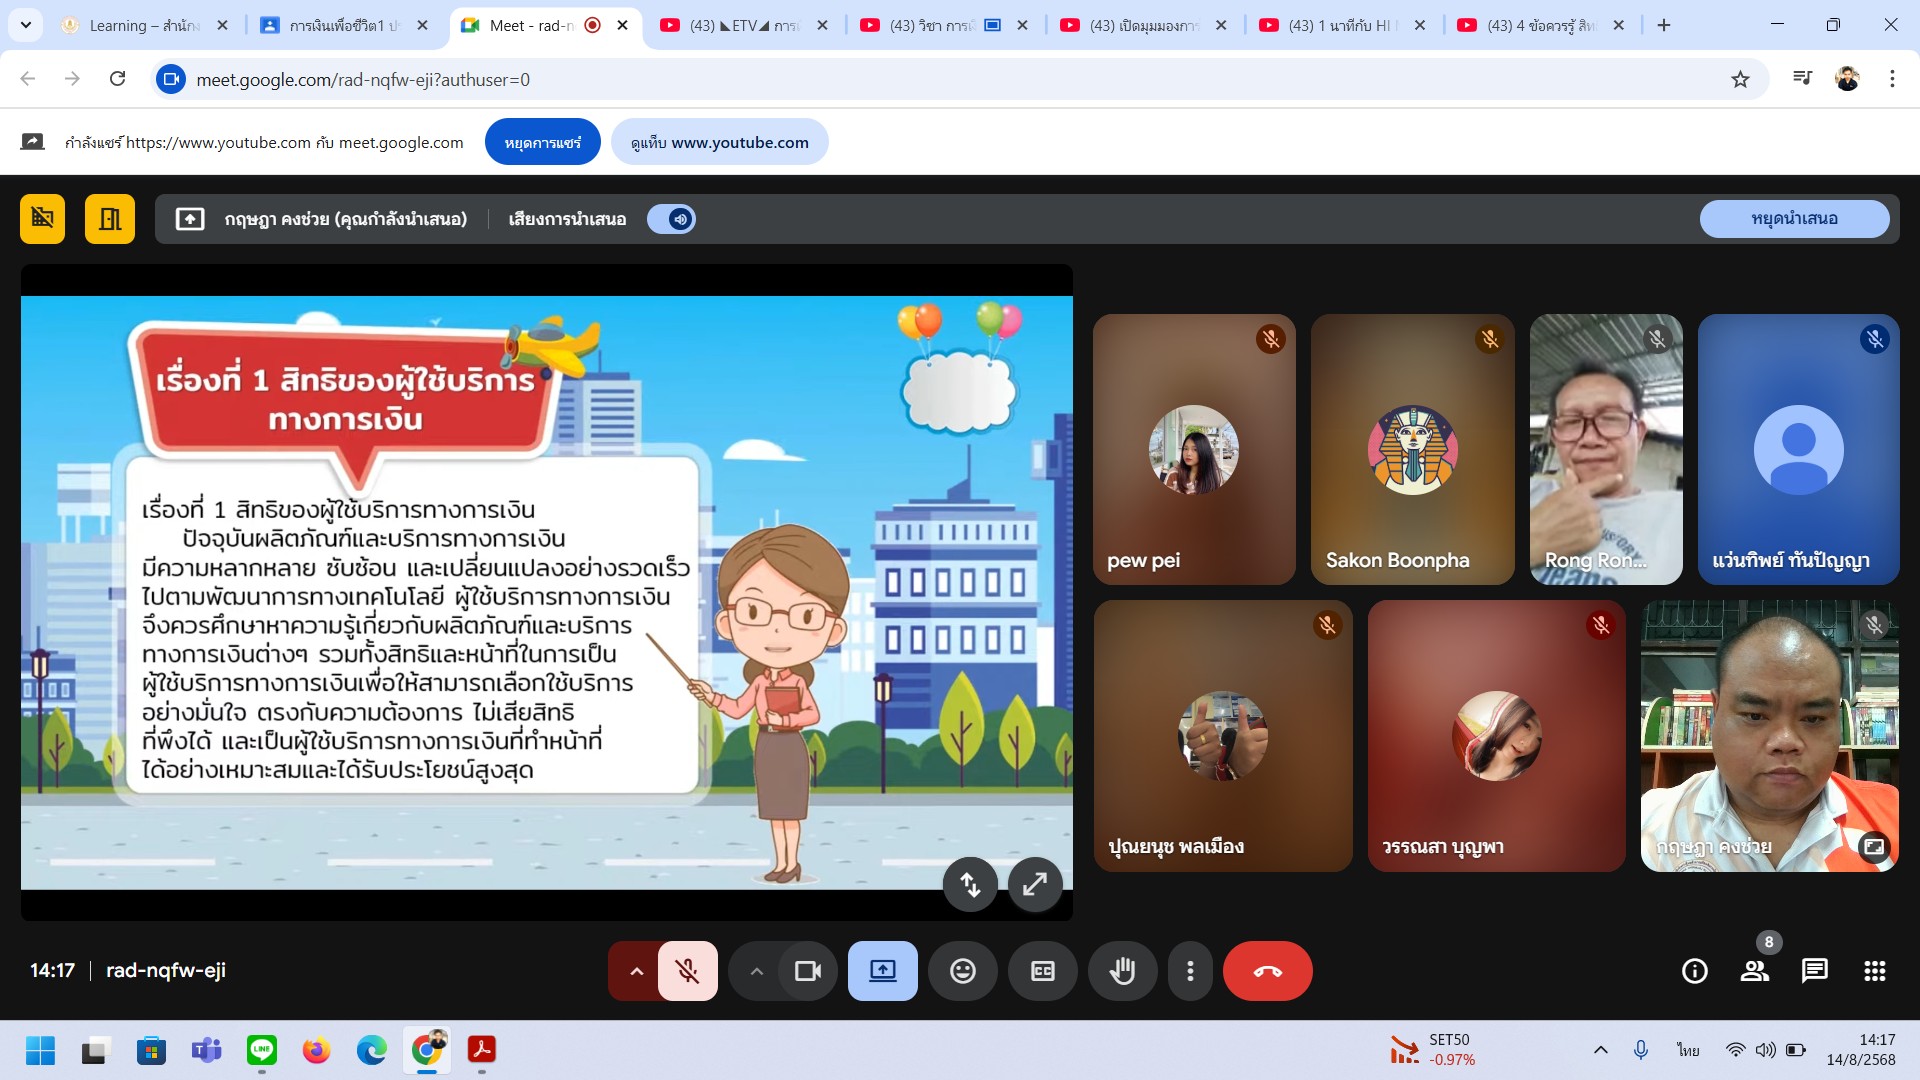Turn on closed captions

click(1042, 971)
